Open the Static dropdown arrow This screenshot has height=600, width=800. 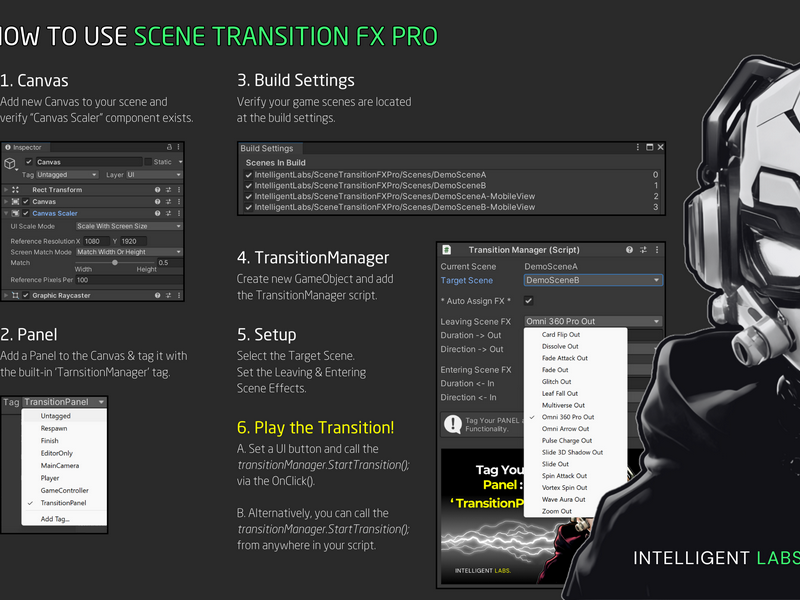click(180, 162)
